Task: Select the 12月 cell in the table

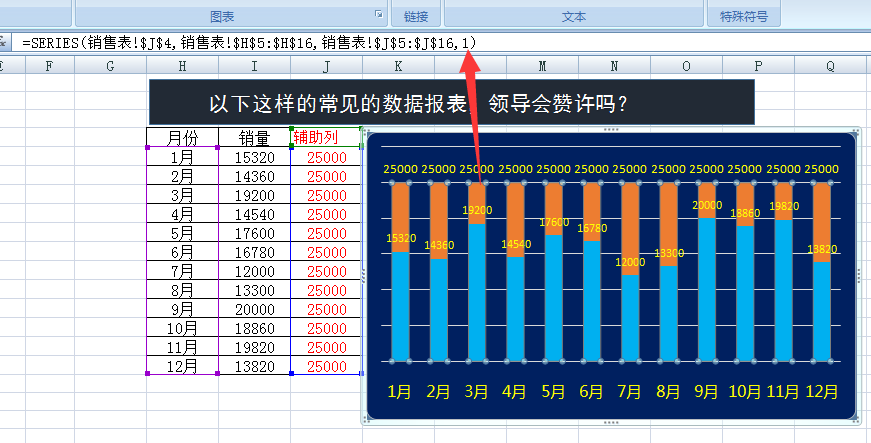Action: pos(182,366)
